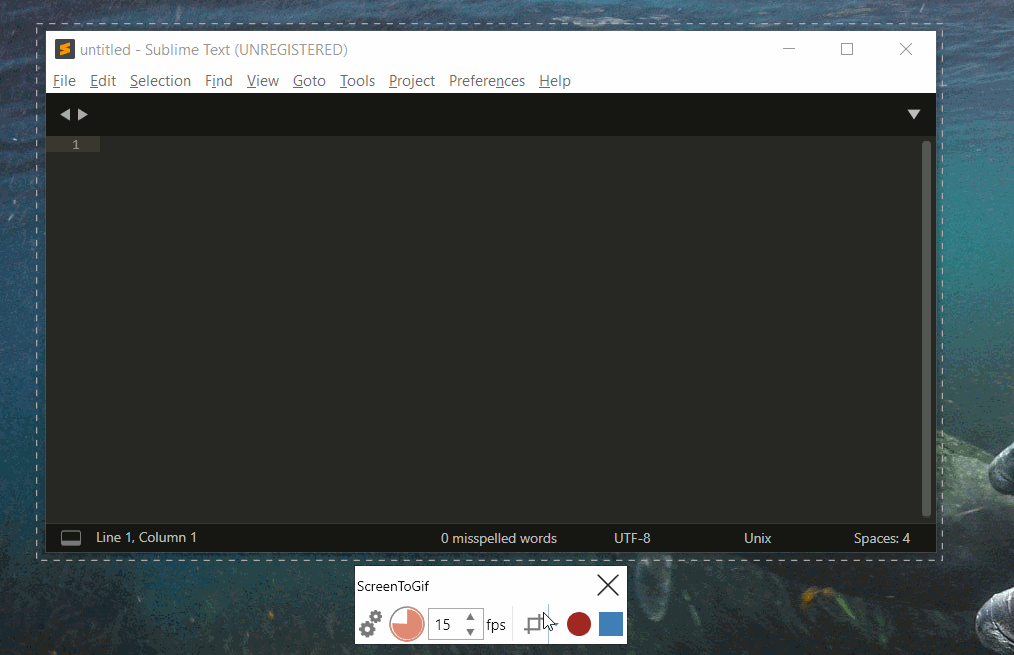Click the Sublime Text window title text
Screen dimensions: 1014x655
214,50
